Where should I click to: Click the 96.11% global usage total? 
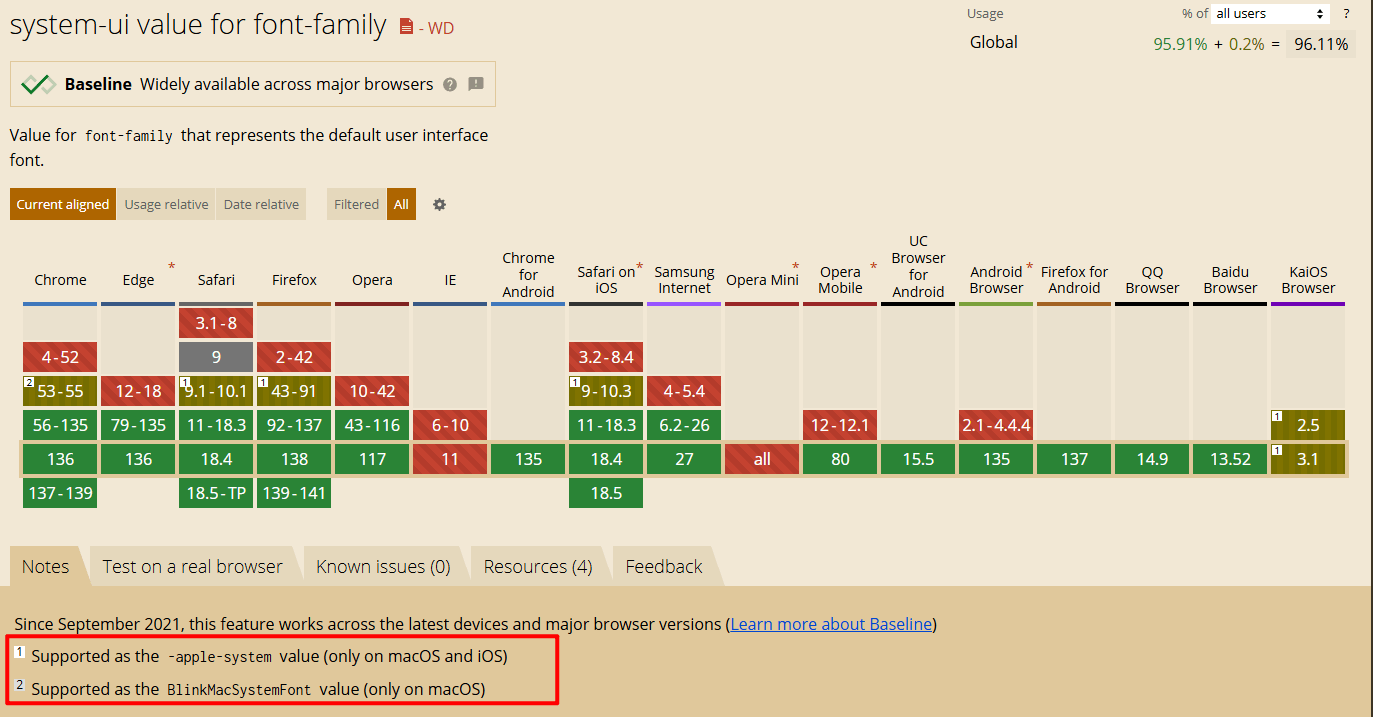pyautogui.click(x=1321, y=44)
